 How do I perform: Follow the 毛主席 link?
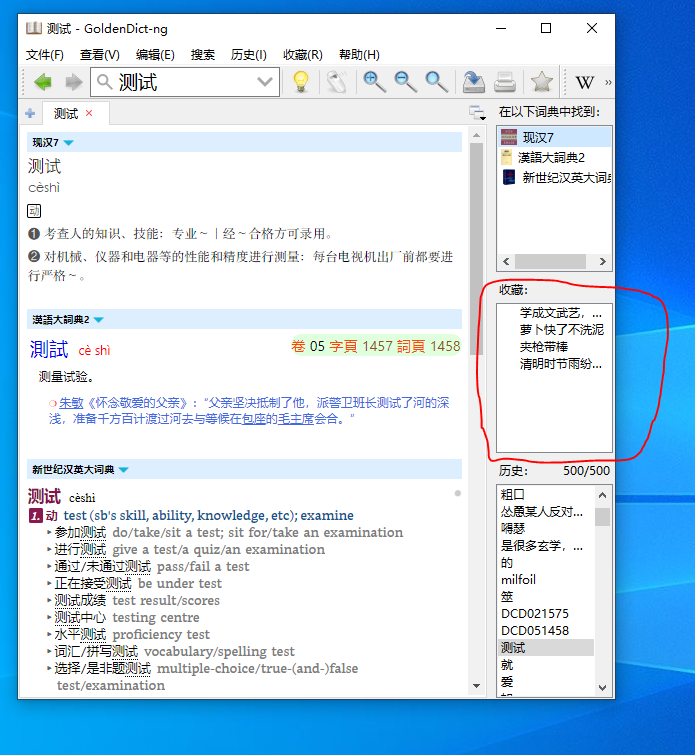point(296,419)
